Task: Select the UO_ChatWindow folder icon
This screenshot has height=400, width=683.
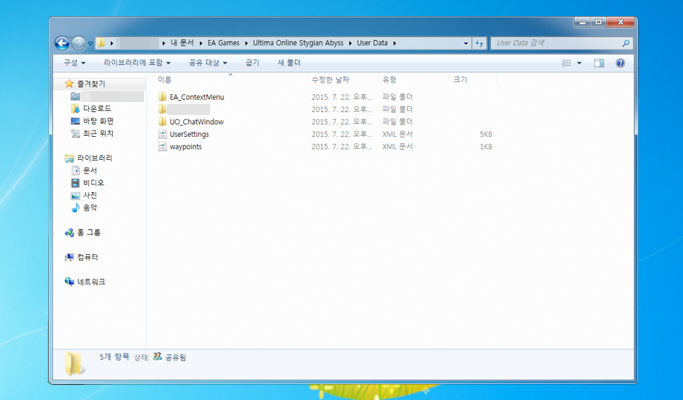Action: pos(162,122)
